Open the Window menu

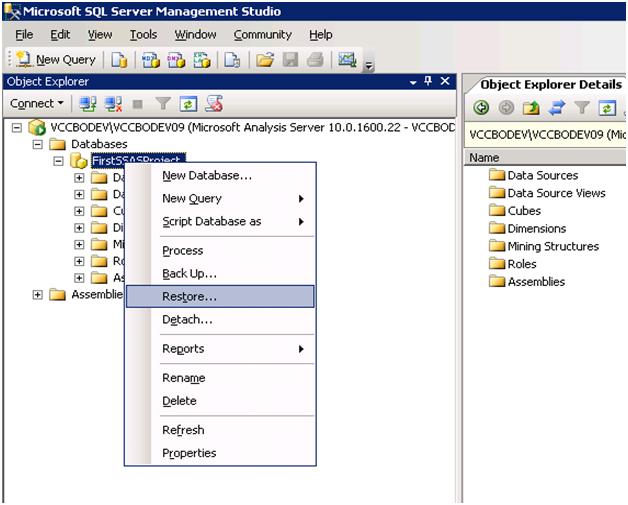195,35
